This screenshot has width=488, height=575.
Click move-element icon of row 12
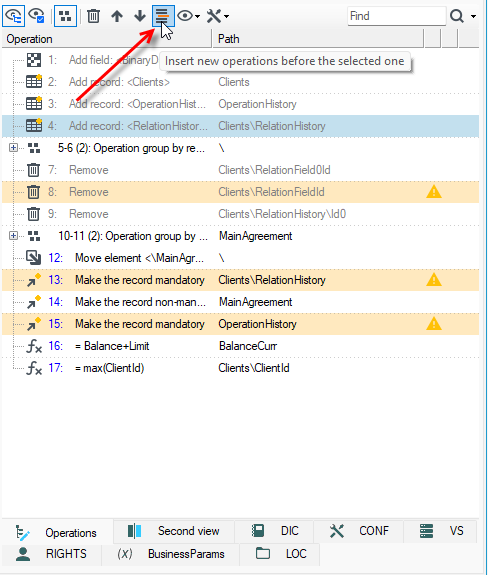pyautogui.click(x=34, y=258)
